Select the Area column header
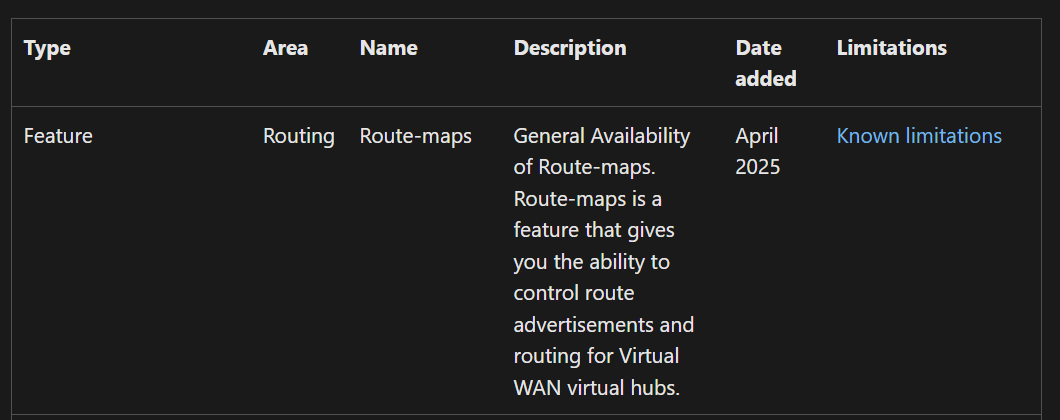Screen dimensions: 1060x420 pos(285,48)
